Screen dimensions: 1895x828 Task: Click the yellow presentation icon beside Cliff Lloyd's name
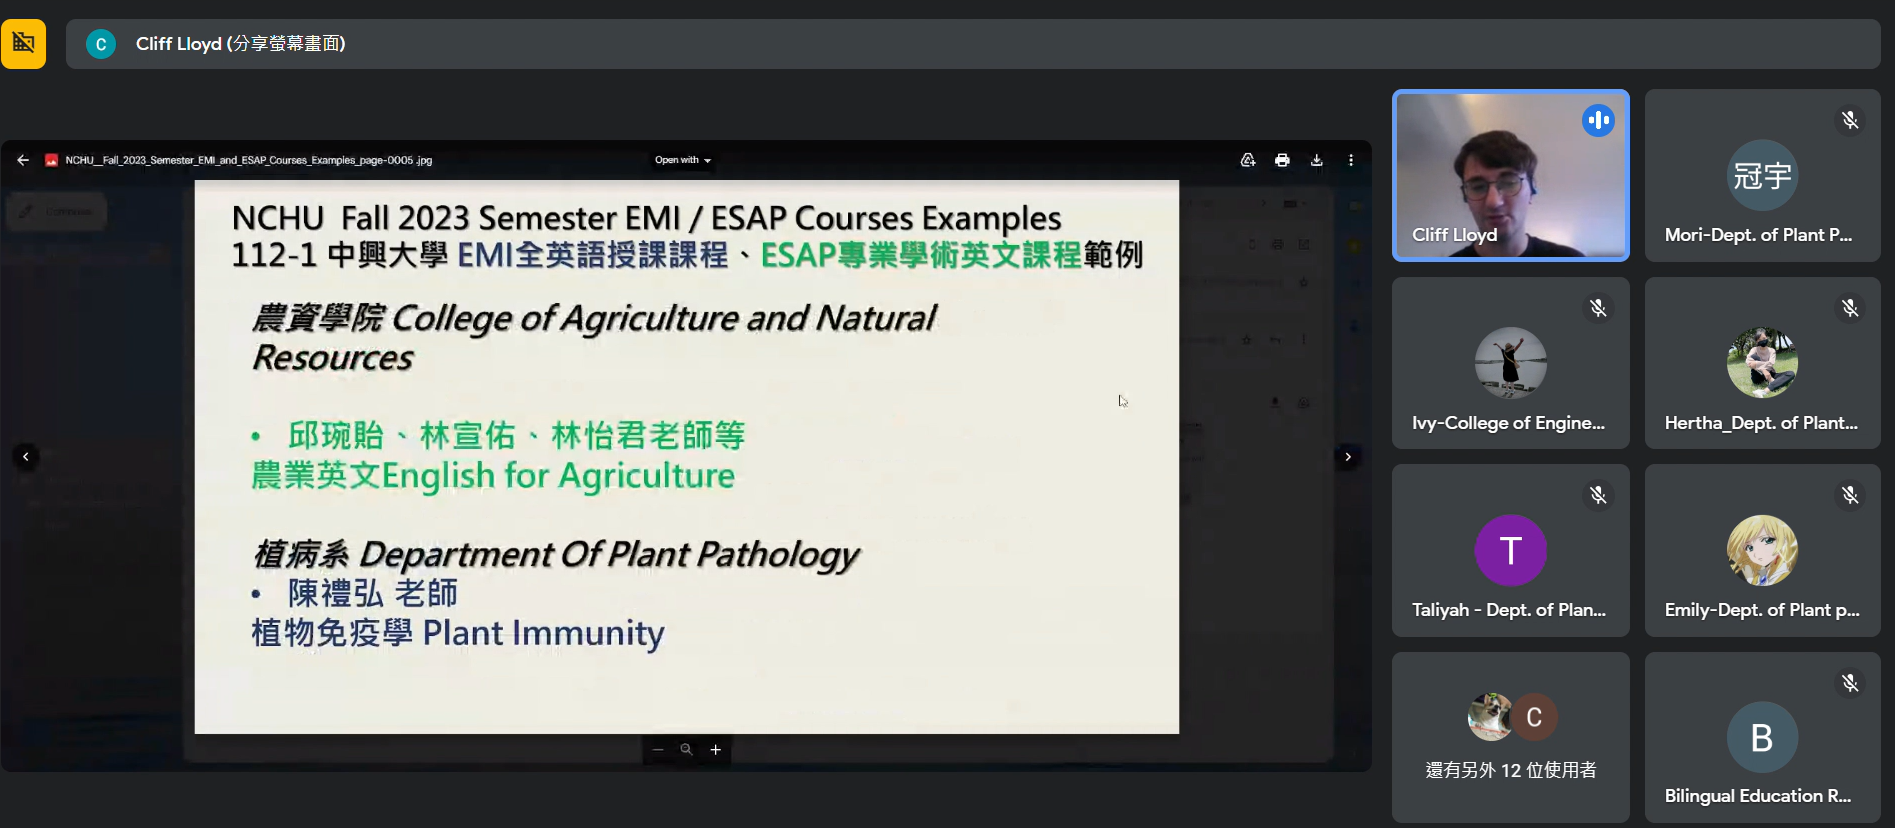pyautogui.click(x=23, y=43)
